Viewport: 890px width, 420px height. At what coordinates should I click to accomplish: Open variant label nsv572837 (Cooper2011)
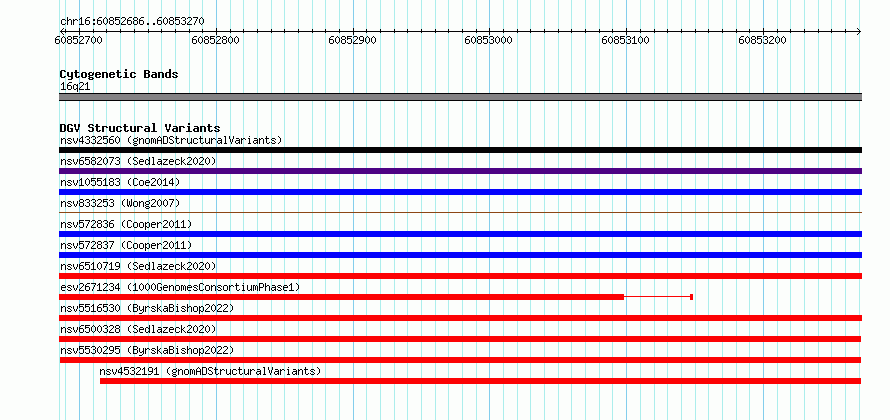click(126, 245)
